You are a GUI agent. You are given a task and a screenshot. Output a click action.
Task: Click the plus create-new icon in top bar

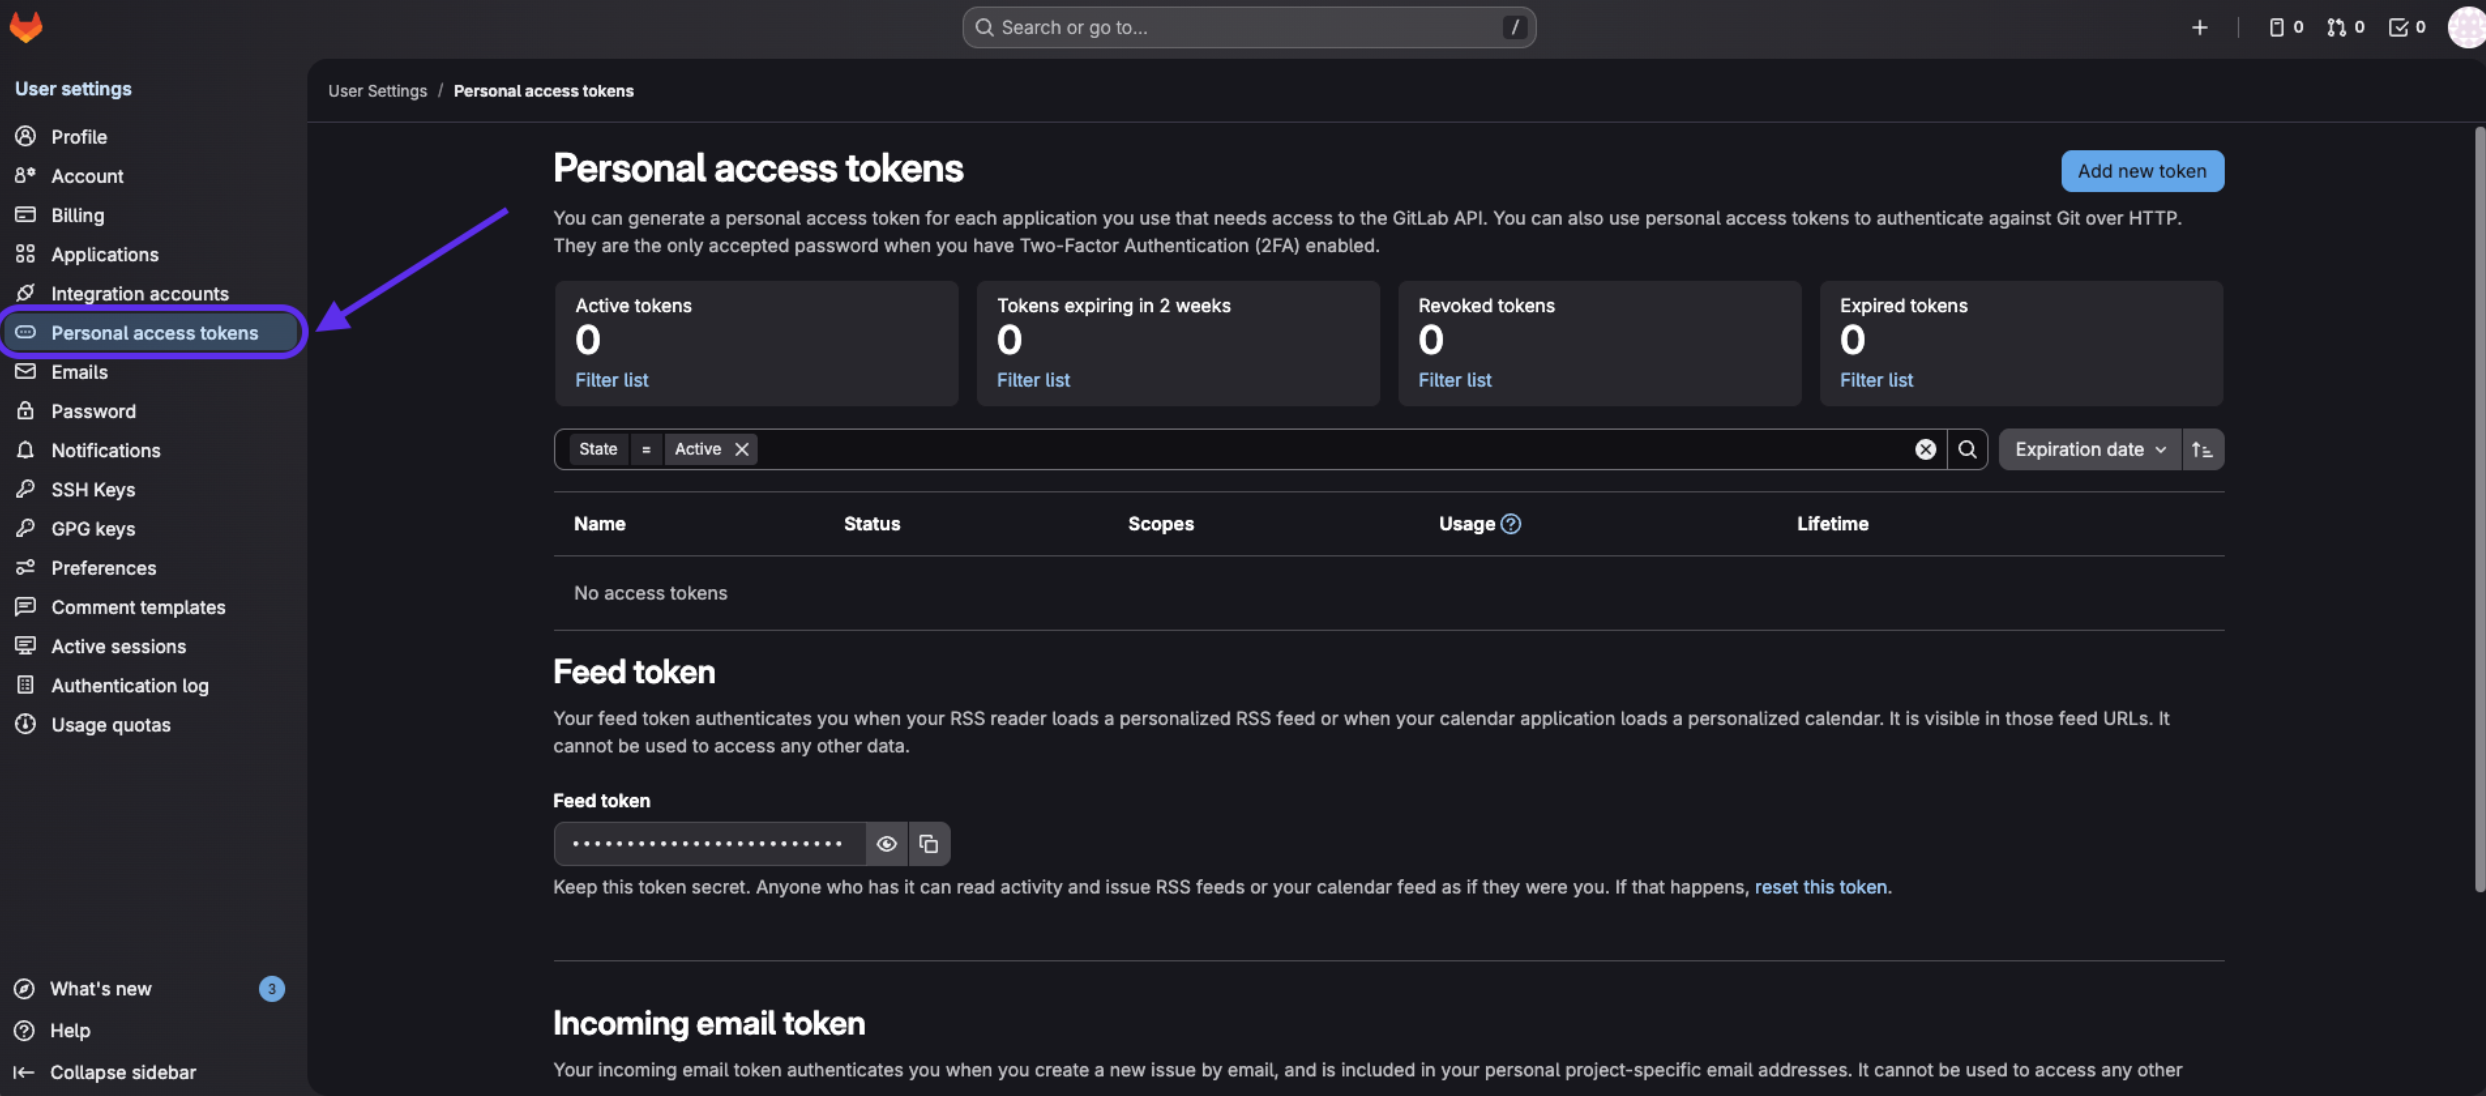click(x=2199, y=27)
